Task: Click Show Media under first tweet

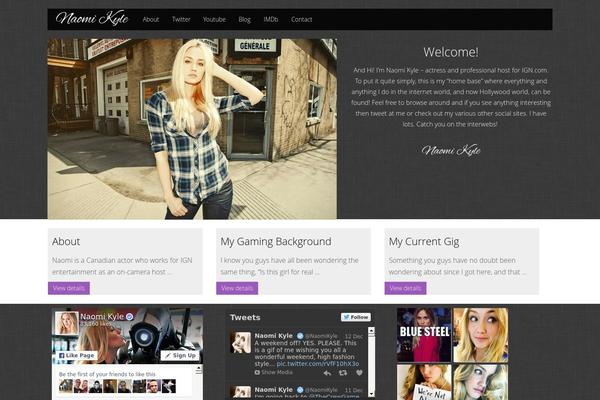Action: tap(273, 372)
